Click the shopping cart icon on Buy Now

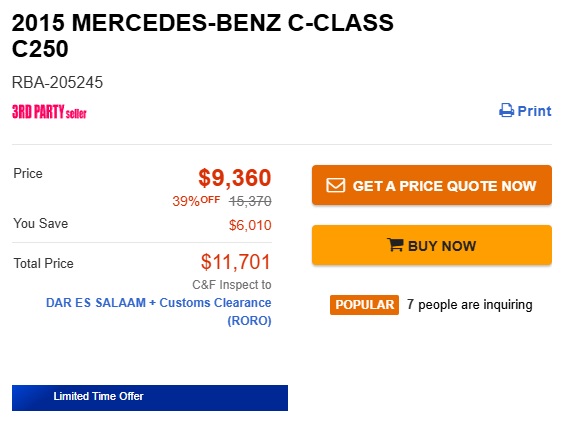(395, 245)
